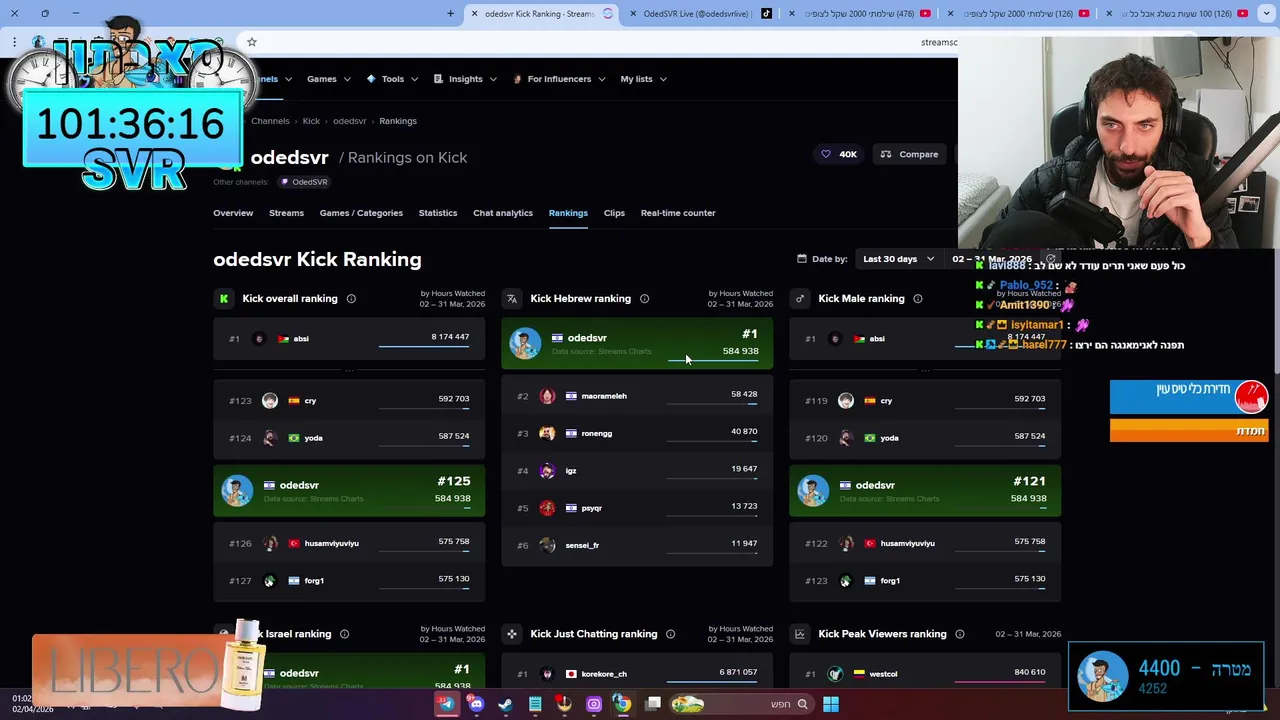The height and width of the screenshot is (720, 1280).
Task: Open info icon beside Kick Hebrew ranking
Action: coord(644,298)
